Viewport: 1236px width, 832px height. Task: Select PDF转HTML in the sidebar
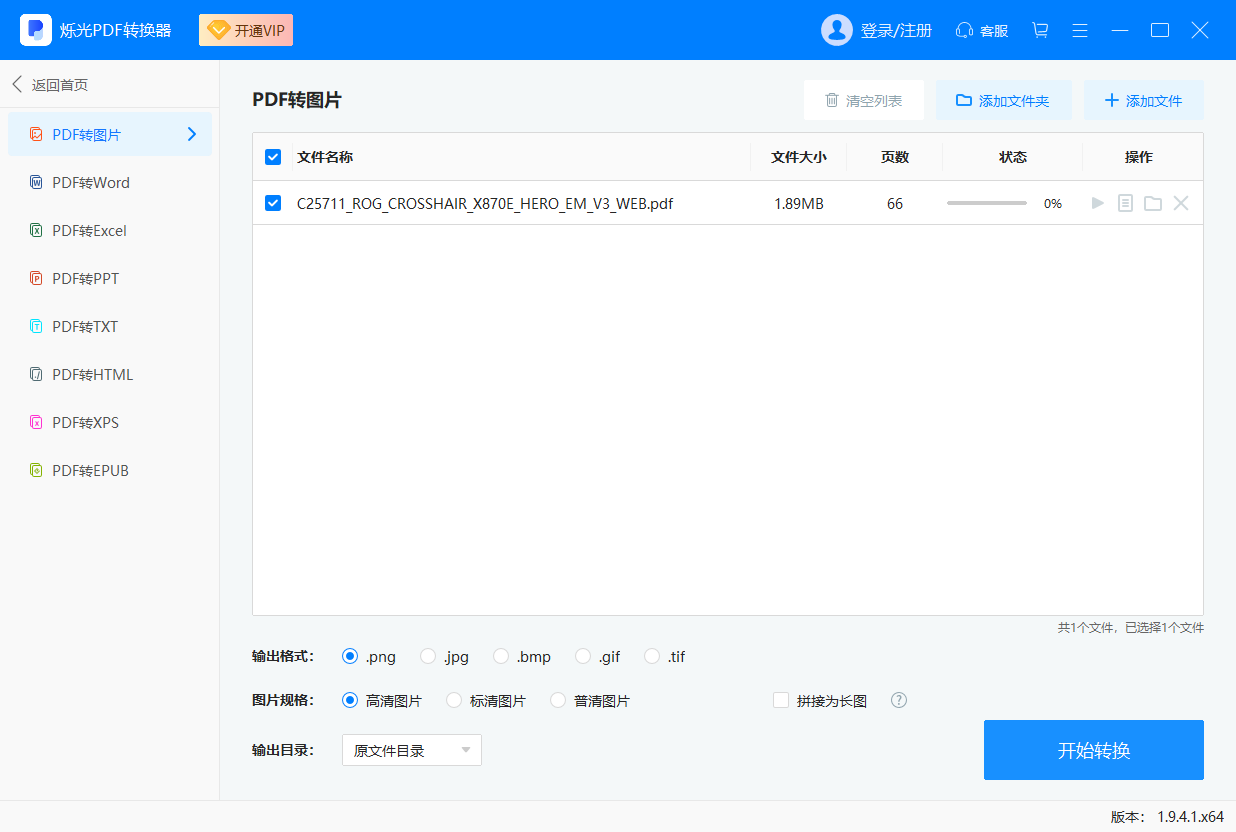click(x=110, y=374)
